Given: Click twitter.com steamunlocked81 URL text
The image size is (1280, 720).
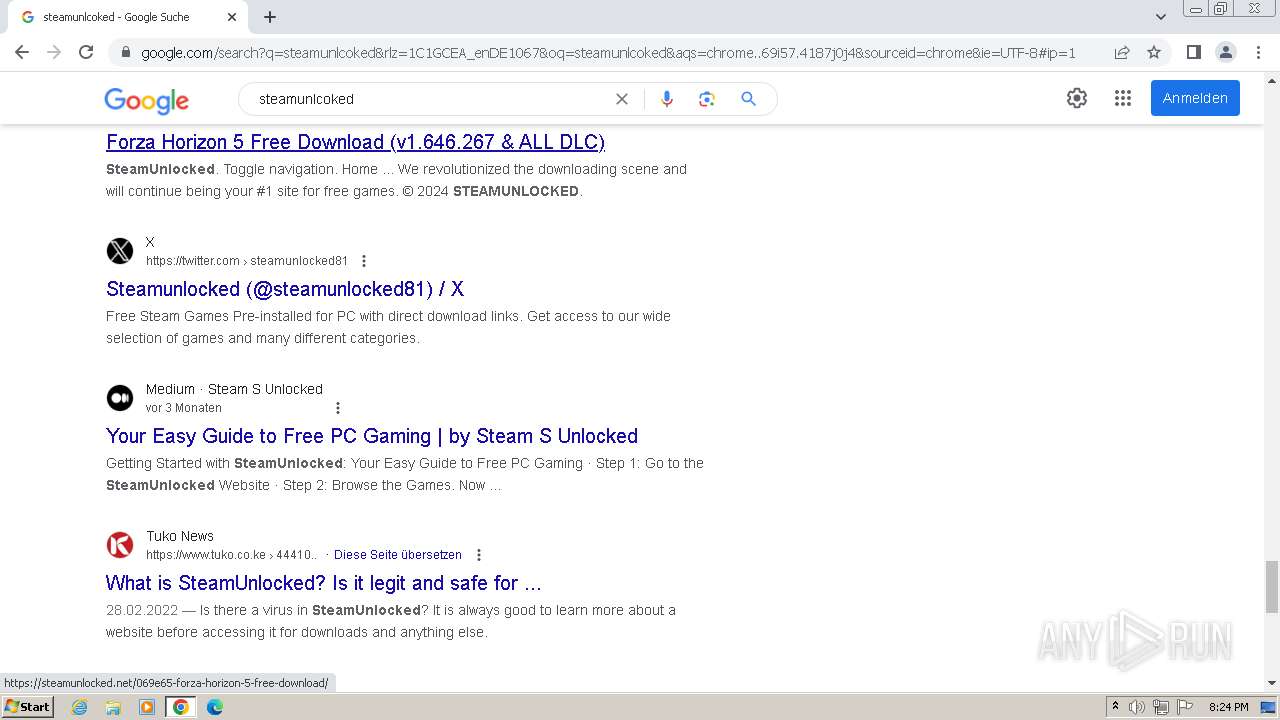Looking at the screenshot, I should pyautogui.click(x=247, y=261).
